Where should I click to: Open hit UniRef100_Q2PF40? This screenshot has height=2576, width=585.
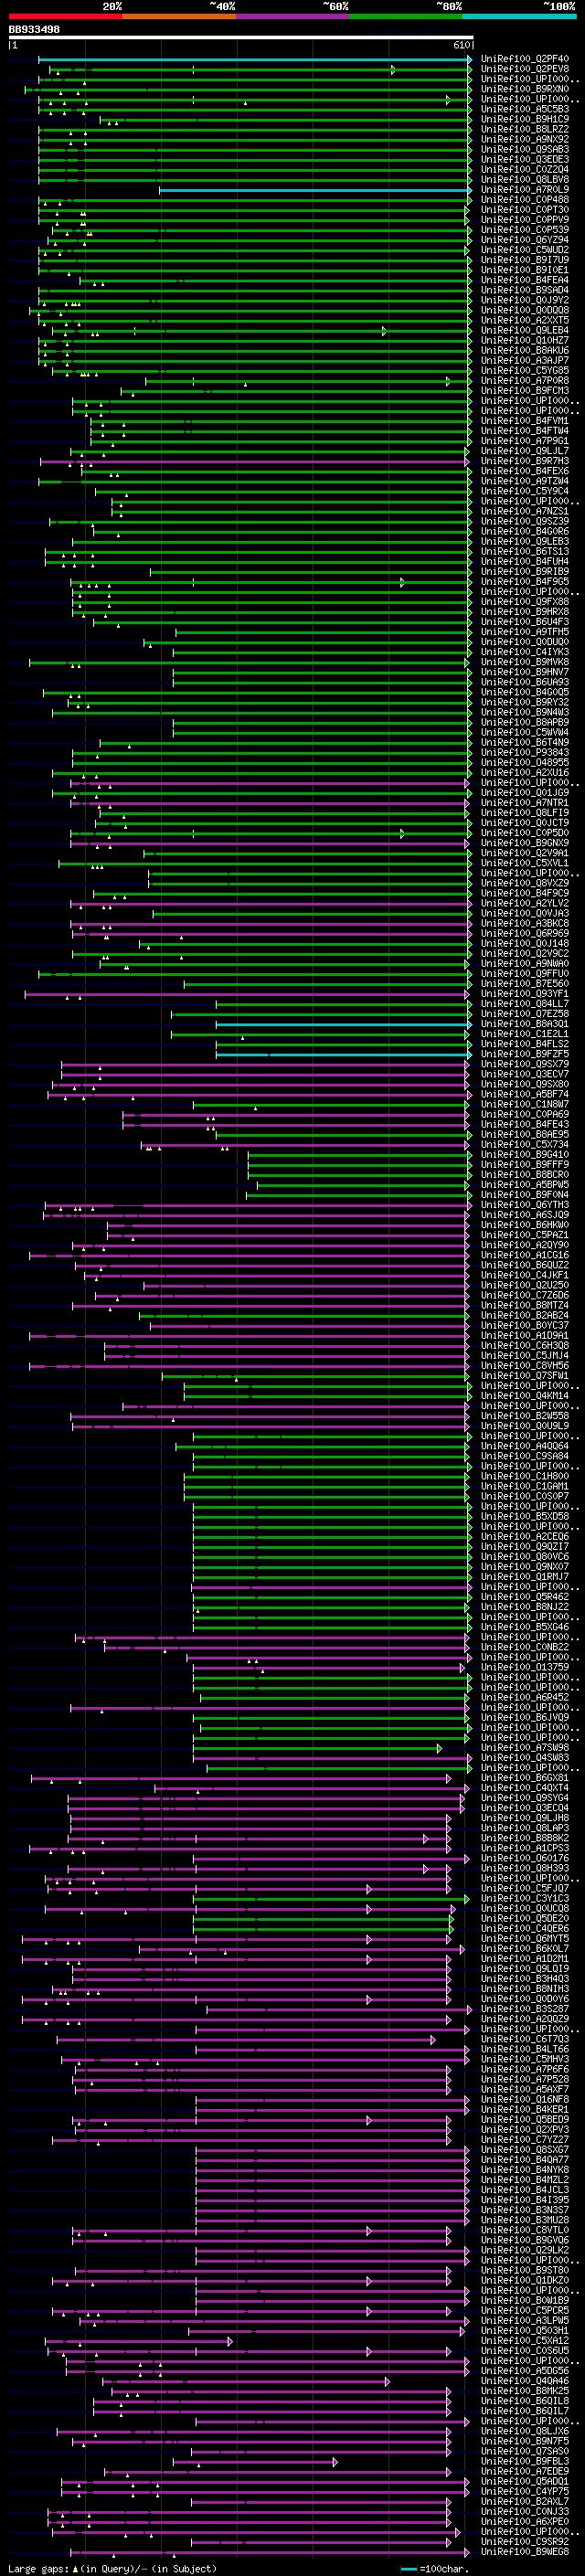coord(525,59)
